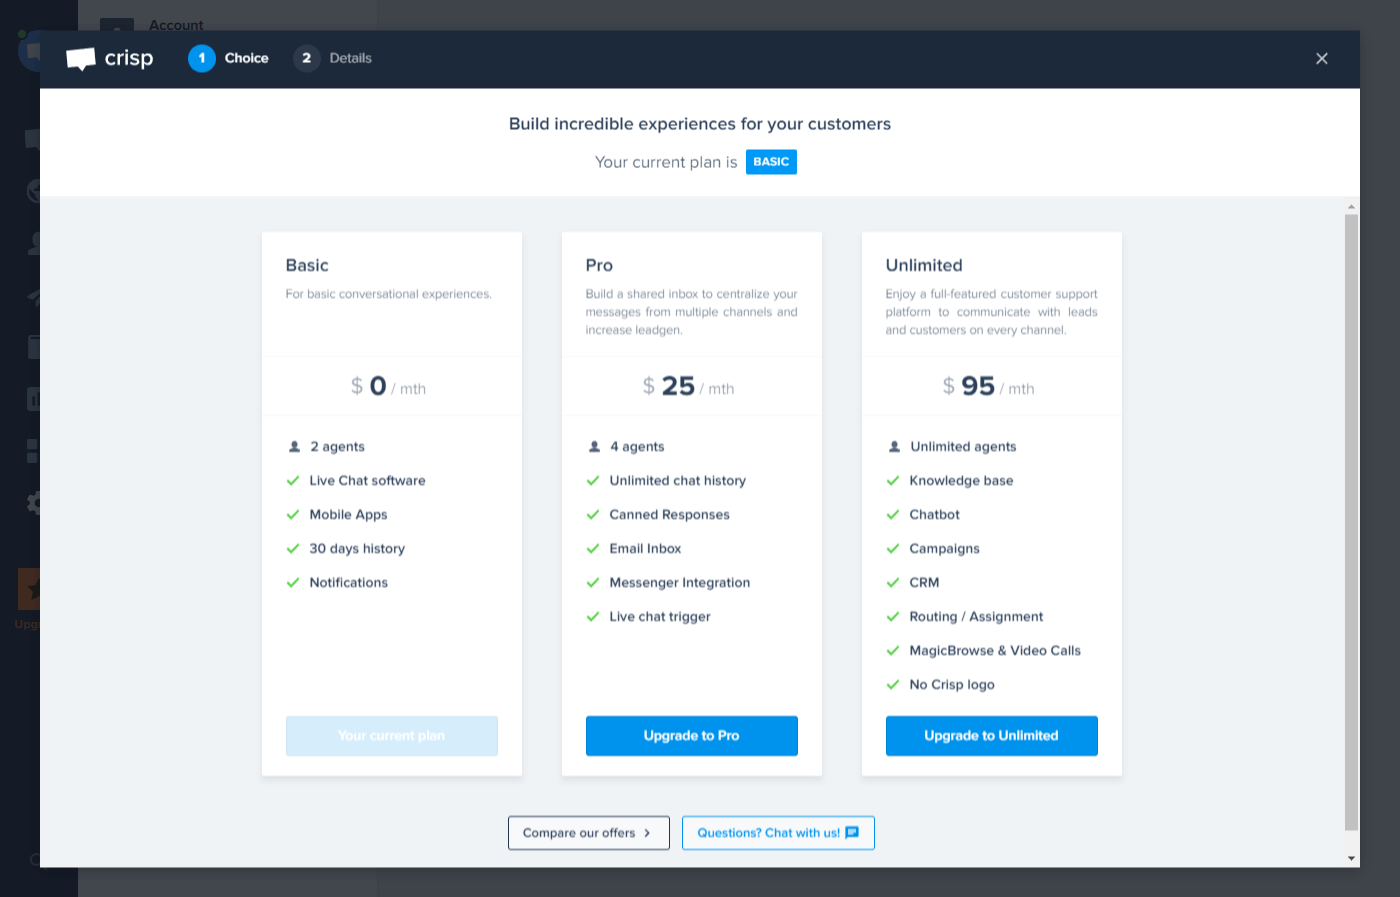Click the Crisp logo in header
Image resolution: width=1400 pixels, height=897 pixels.
(110, 58)
